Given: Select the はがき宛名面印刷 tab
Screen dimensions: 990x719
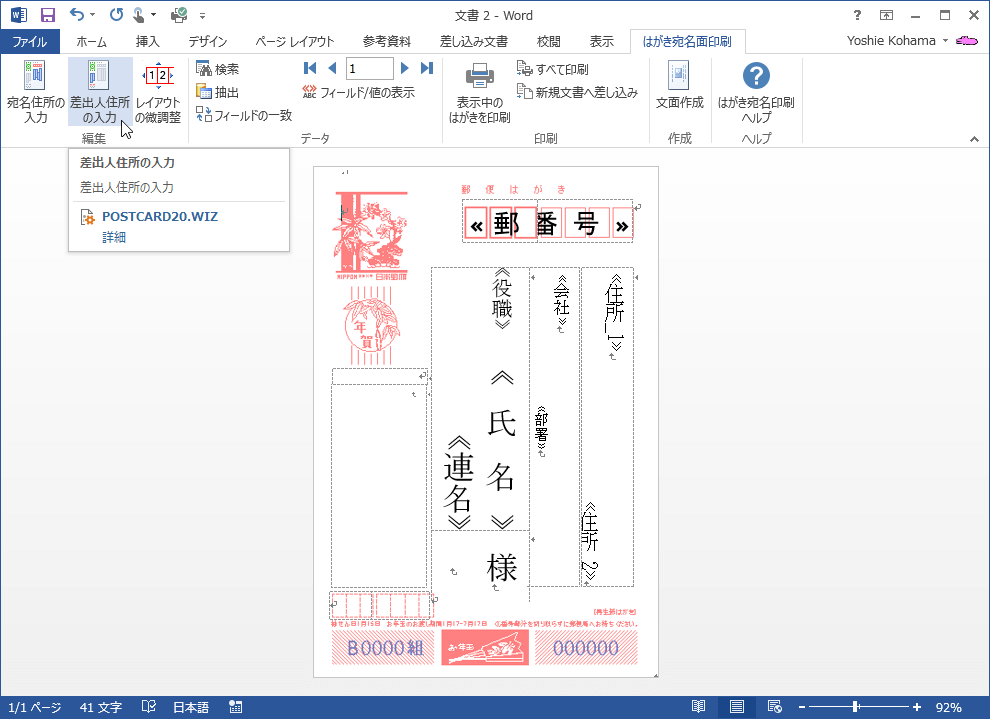Looking at the screenshot, I should (x=687, y=42).
